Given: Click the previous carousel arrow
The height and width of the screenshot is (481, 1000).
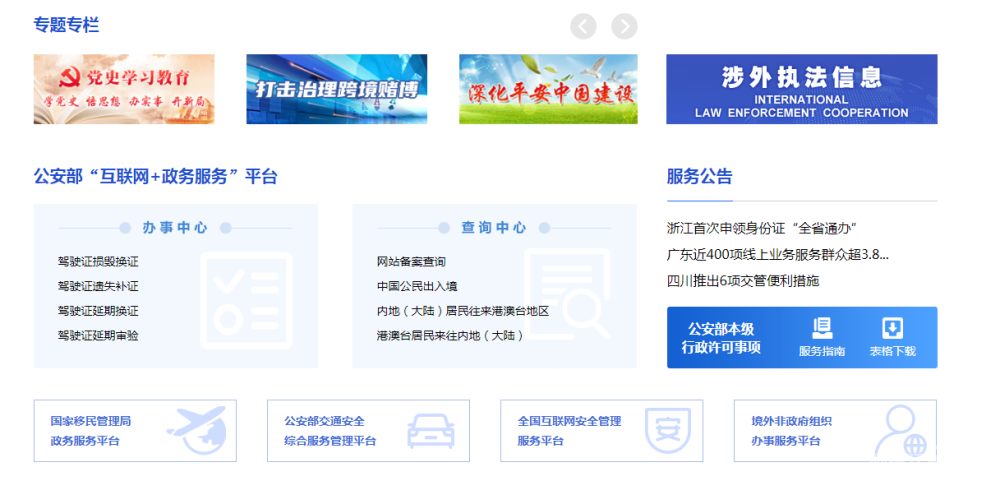Looking at the screenshot, I should [x=583, y=26].
